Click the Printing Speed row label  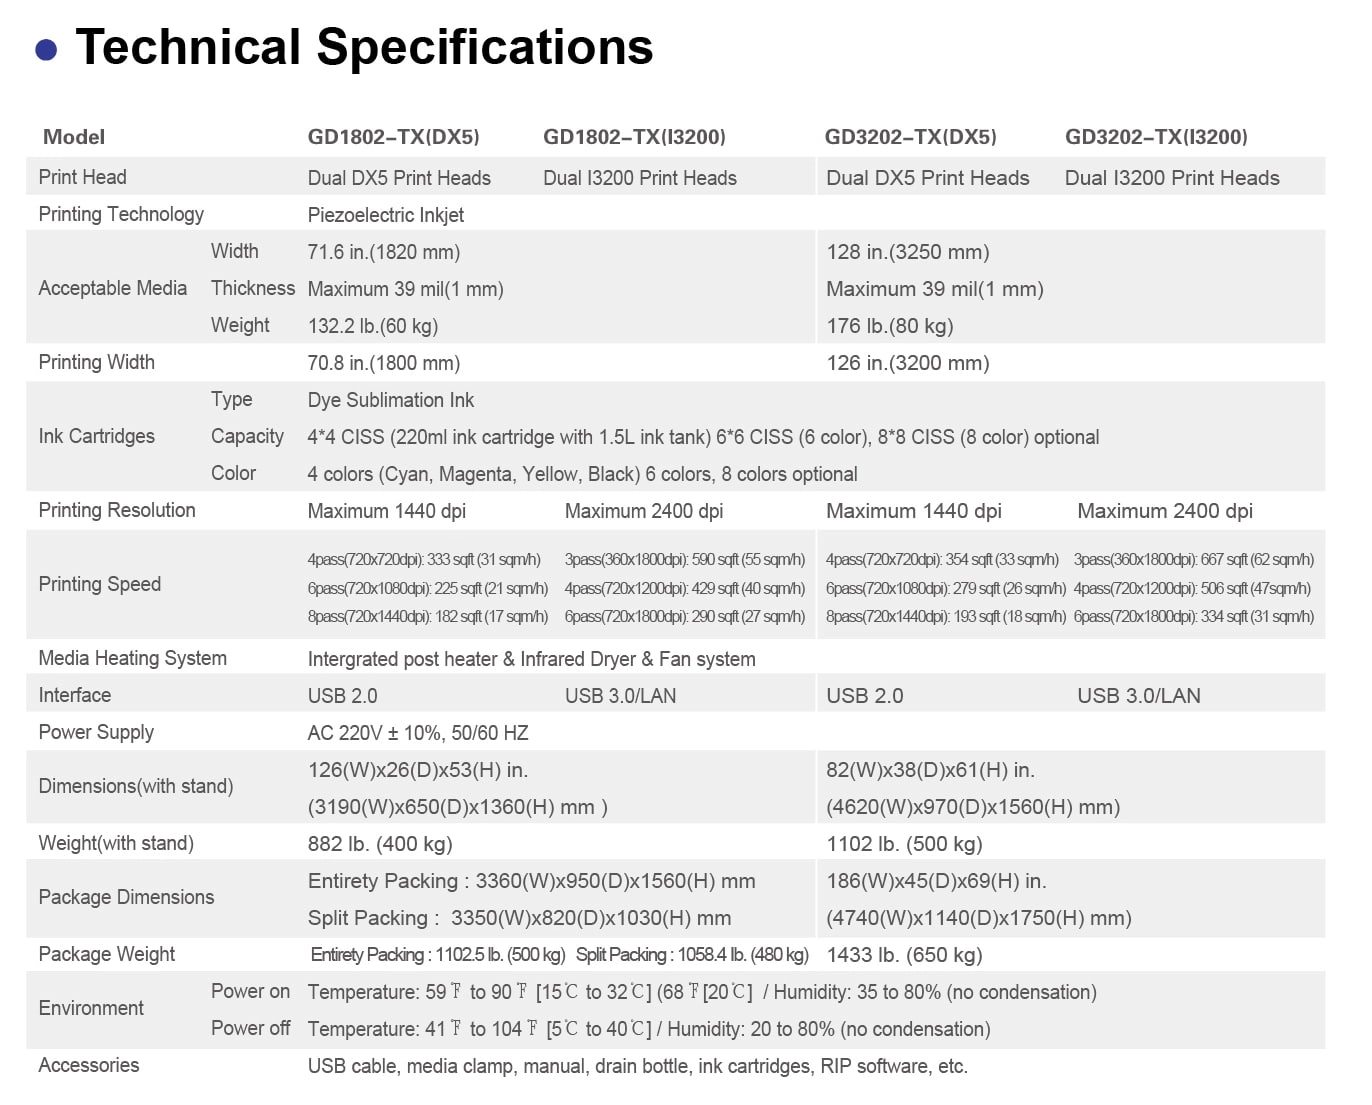(x=99, y=584)
